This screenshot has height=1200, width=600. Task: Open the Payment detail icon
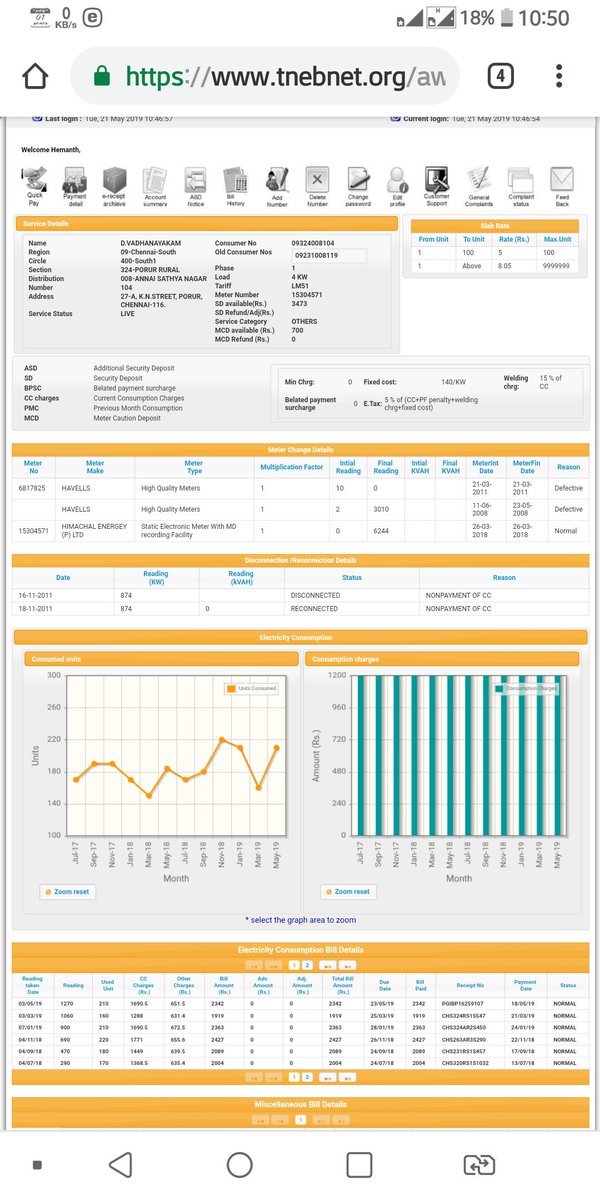point(75,186)
